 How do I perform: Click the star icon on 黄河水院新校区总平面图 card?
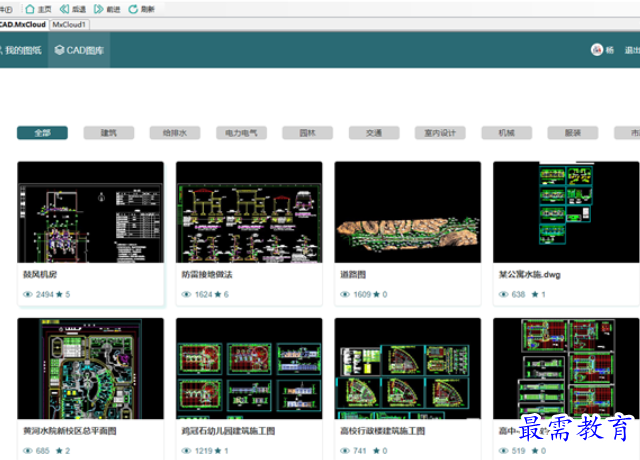coord(59,451)
